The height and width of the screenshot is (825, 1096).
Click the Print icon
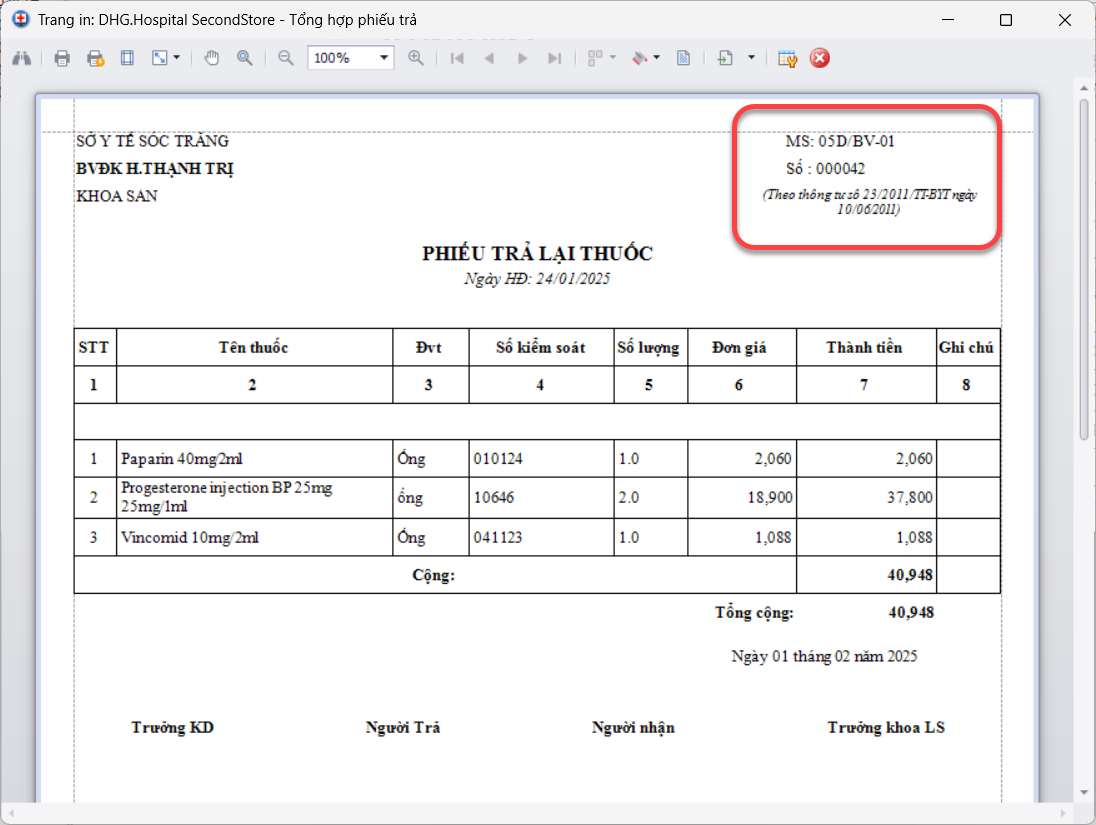click(62, 58)
